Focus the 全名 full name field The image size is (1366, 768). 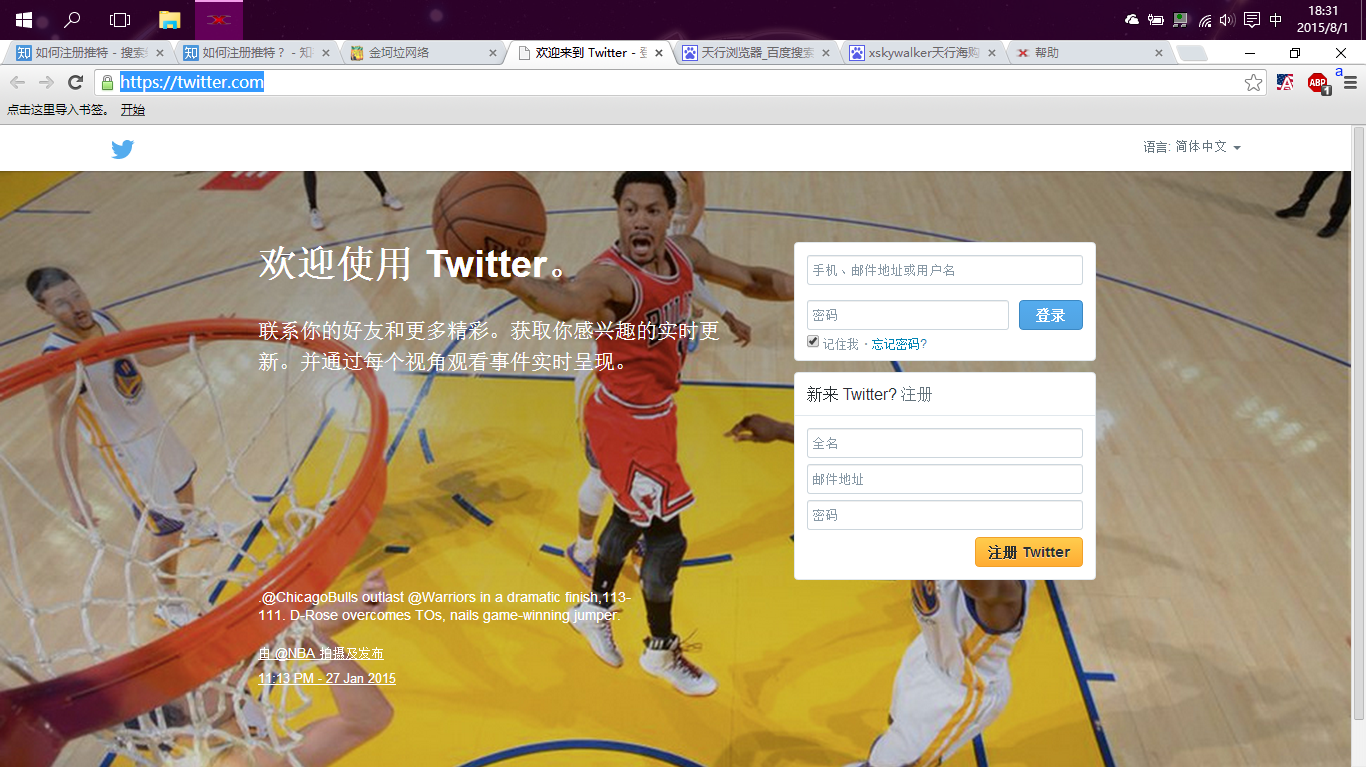945,443
